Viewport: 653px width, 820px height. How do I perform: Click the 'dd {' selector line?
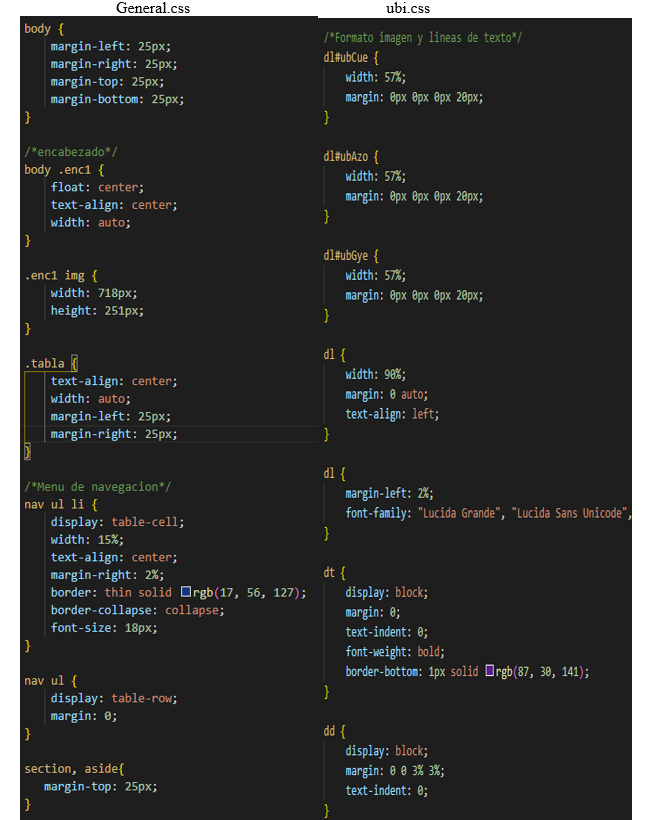[x=335, y=731]
